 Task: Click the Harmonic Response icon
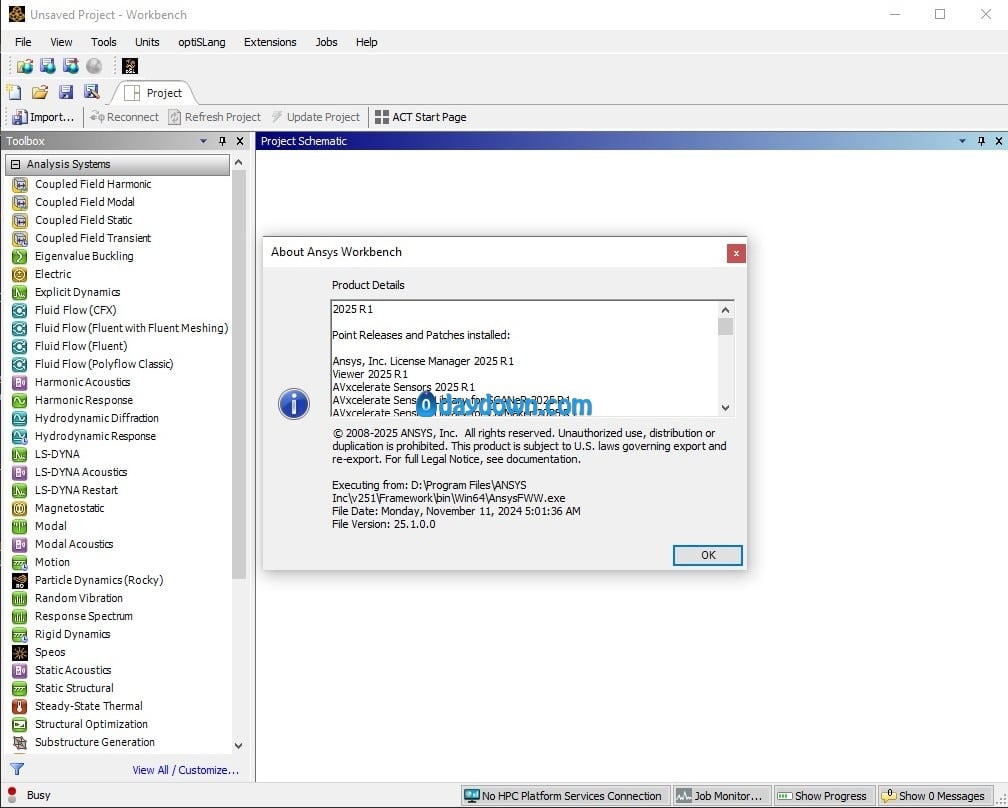pyautogui.click(x=20, y=400)
